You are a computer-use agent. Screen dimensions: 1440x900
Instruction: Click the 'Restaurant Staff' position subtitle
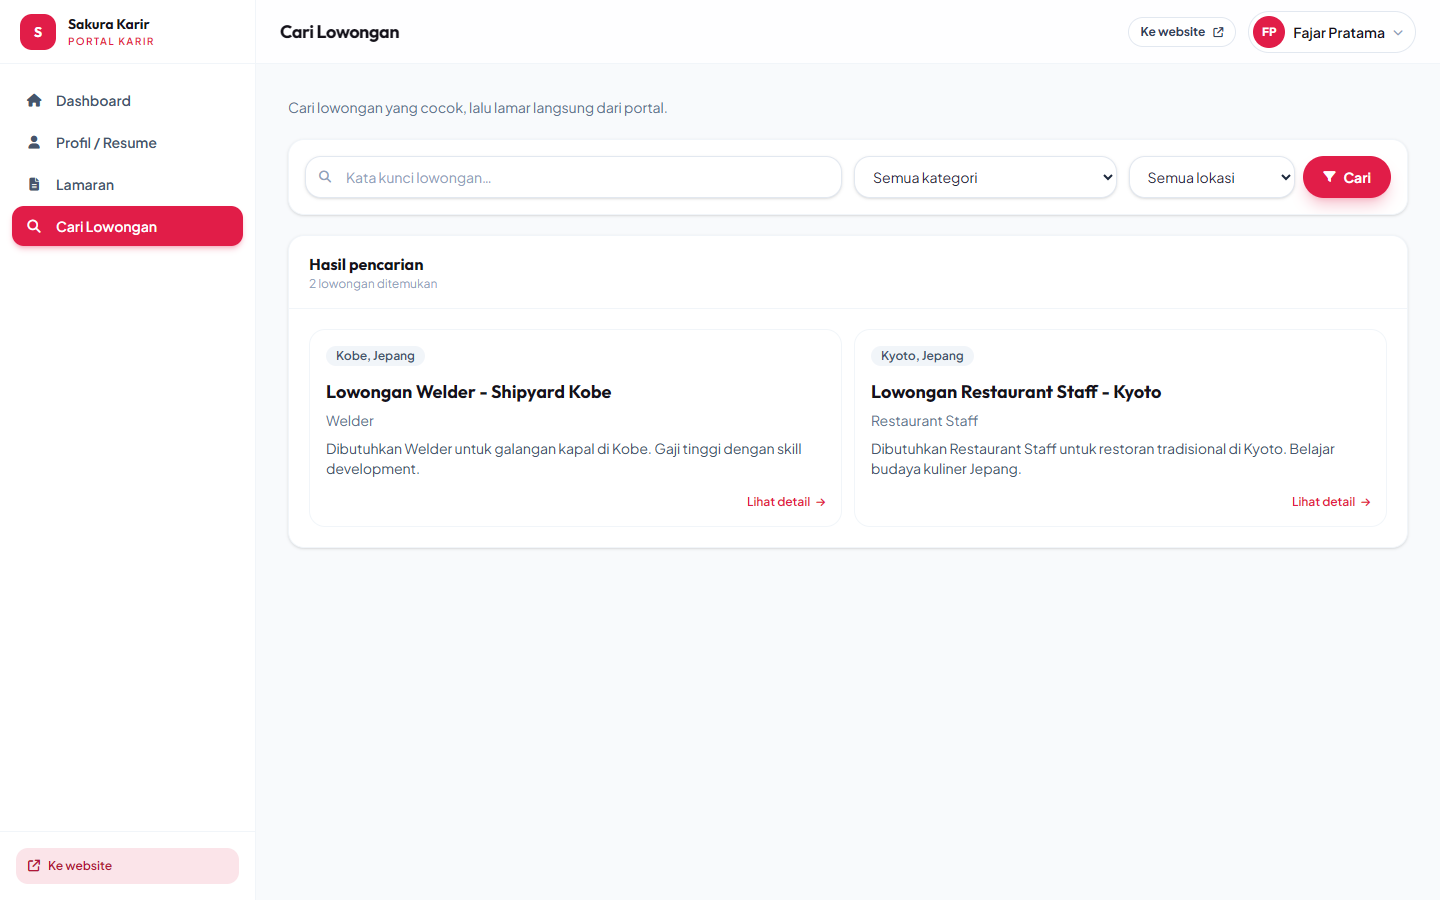(x=924, y=421)
